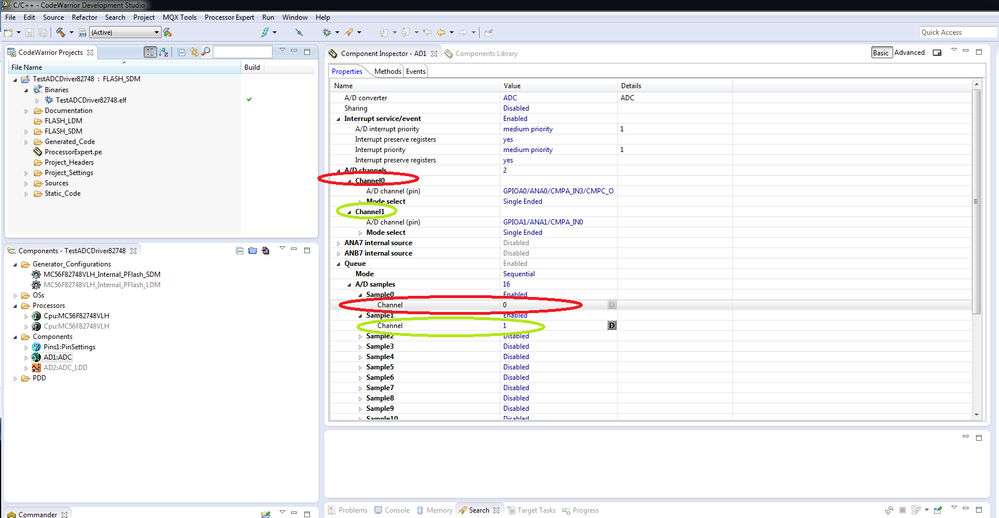Click the ProcessorExpert.pe file icon
The image size is (999, 518).
[38, 152]
